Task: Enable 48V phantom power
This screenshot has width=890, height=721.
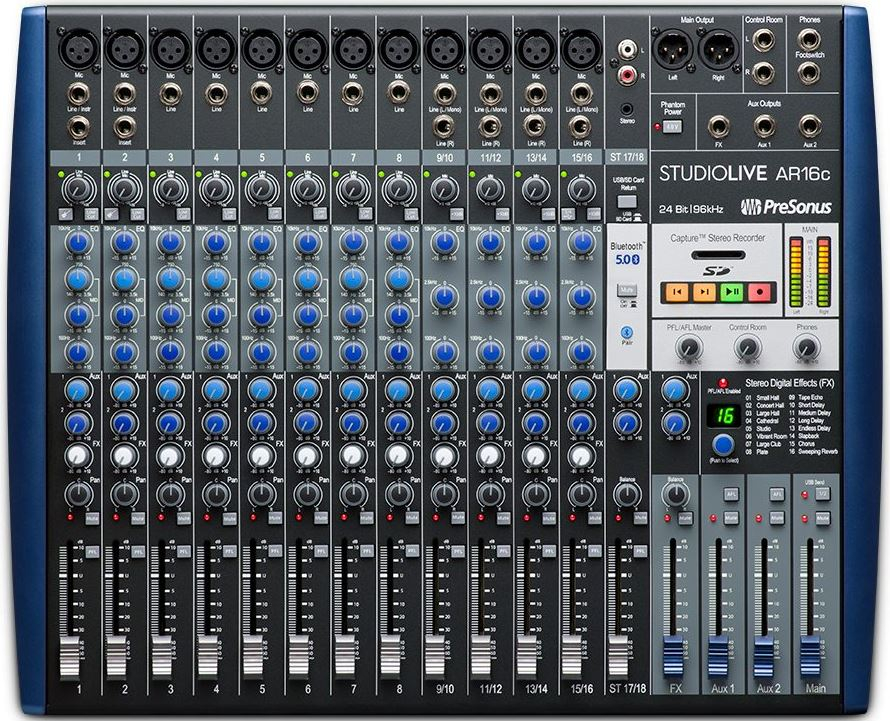Action: click(673, 127)
